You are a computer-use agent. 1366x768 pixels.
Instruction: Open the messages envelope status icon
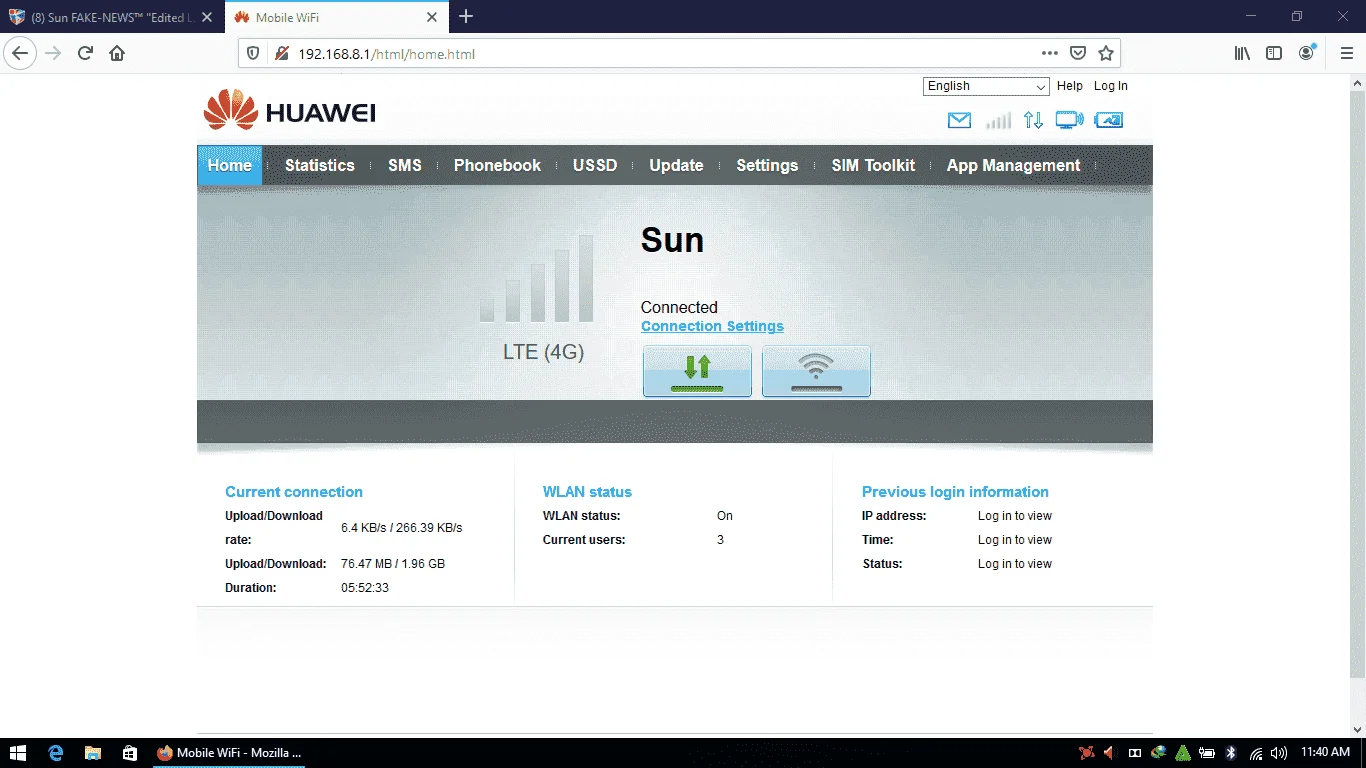(x=959, y=120)
